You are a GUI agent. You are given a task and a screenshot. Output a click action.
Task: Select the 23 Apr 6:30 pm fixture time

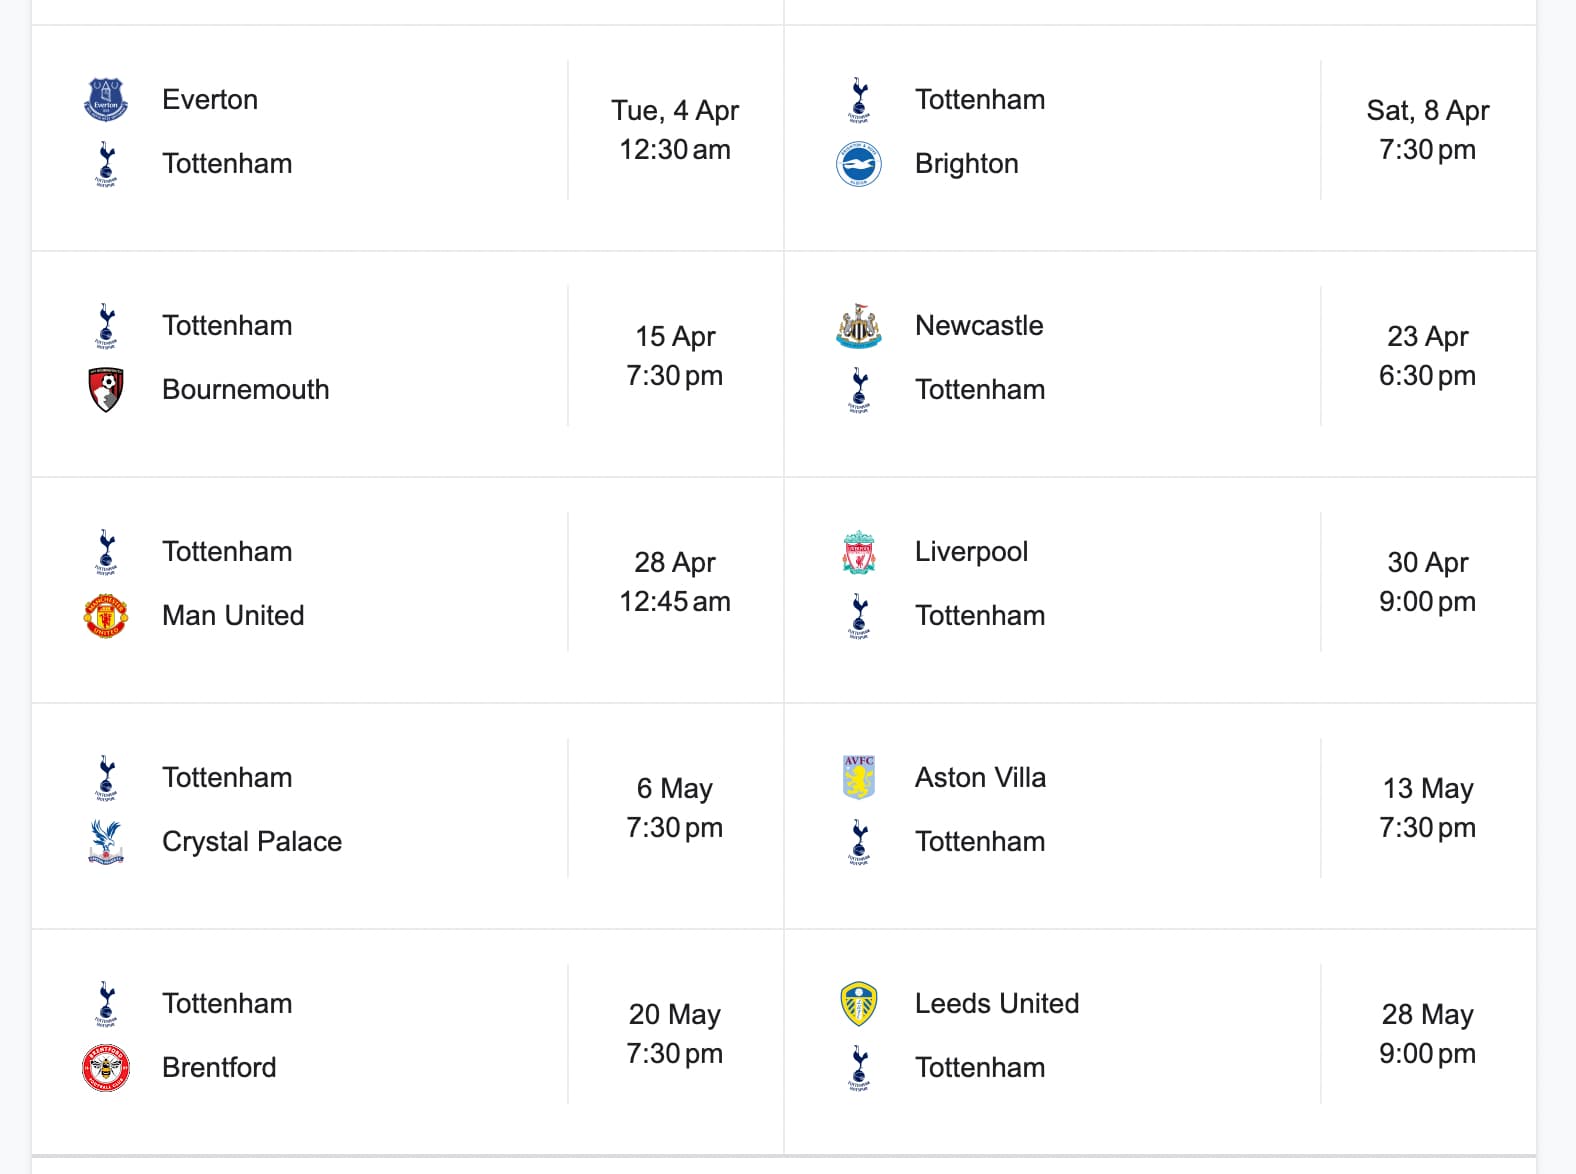pos(1428,356)
